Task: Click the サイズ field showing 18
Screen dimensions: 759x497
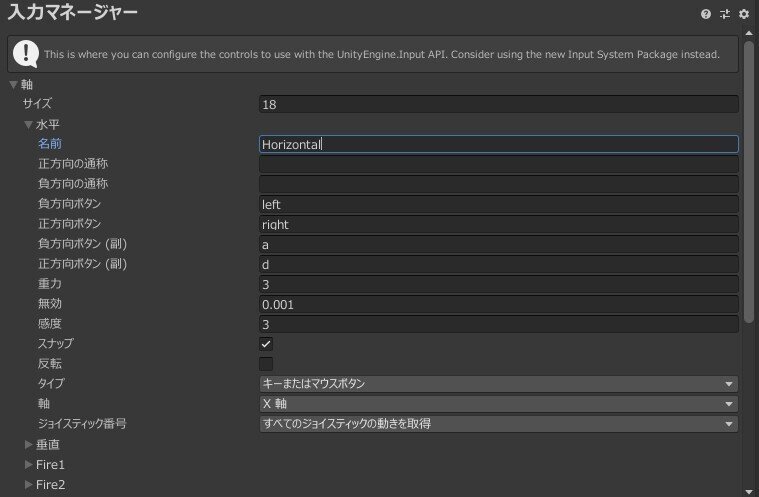Action: (498, 104)
